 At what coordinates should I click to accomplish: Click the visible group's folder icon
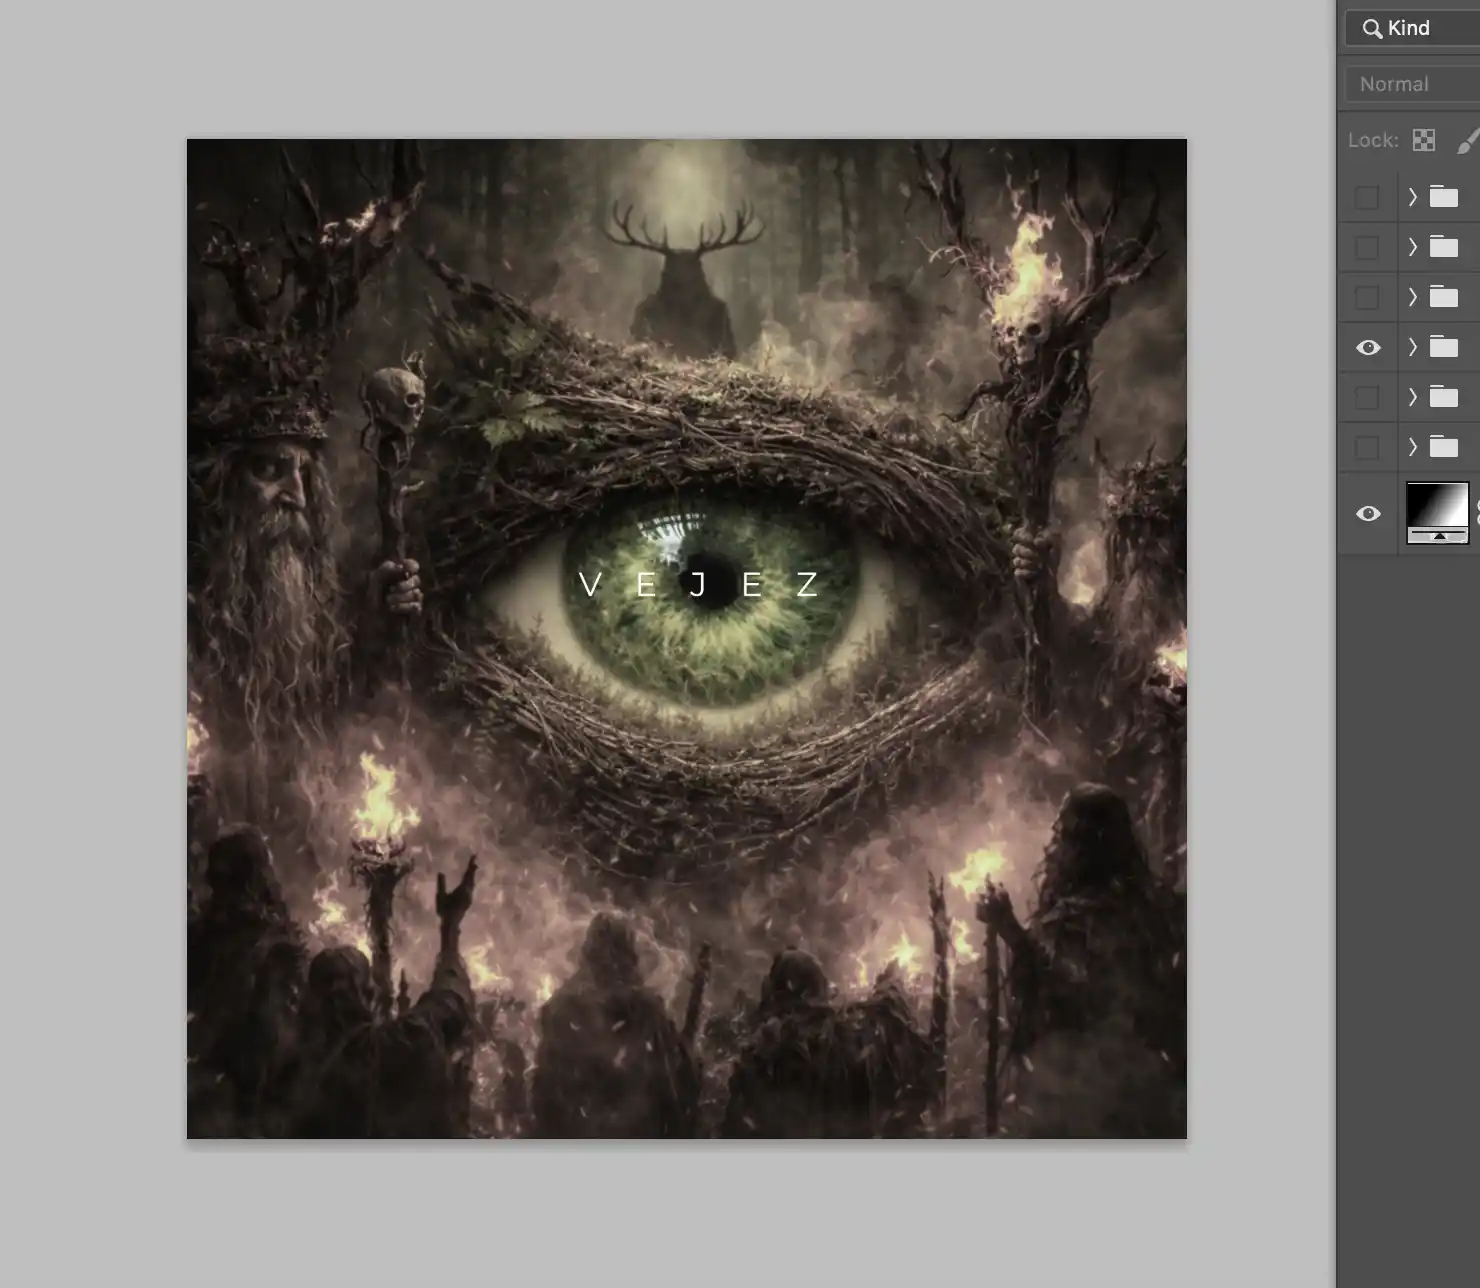(1443, 347)
